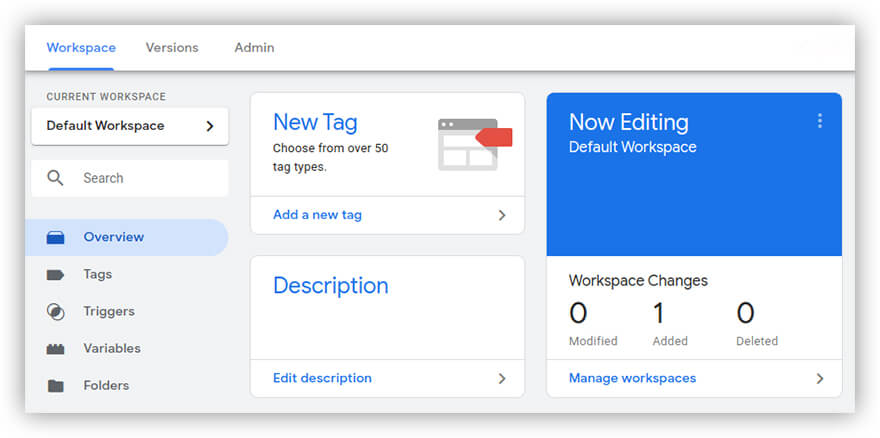
Task: Select the Workspace tab
Action: click(x=81, y=48)
